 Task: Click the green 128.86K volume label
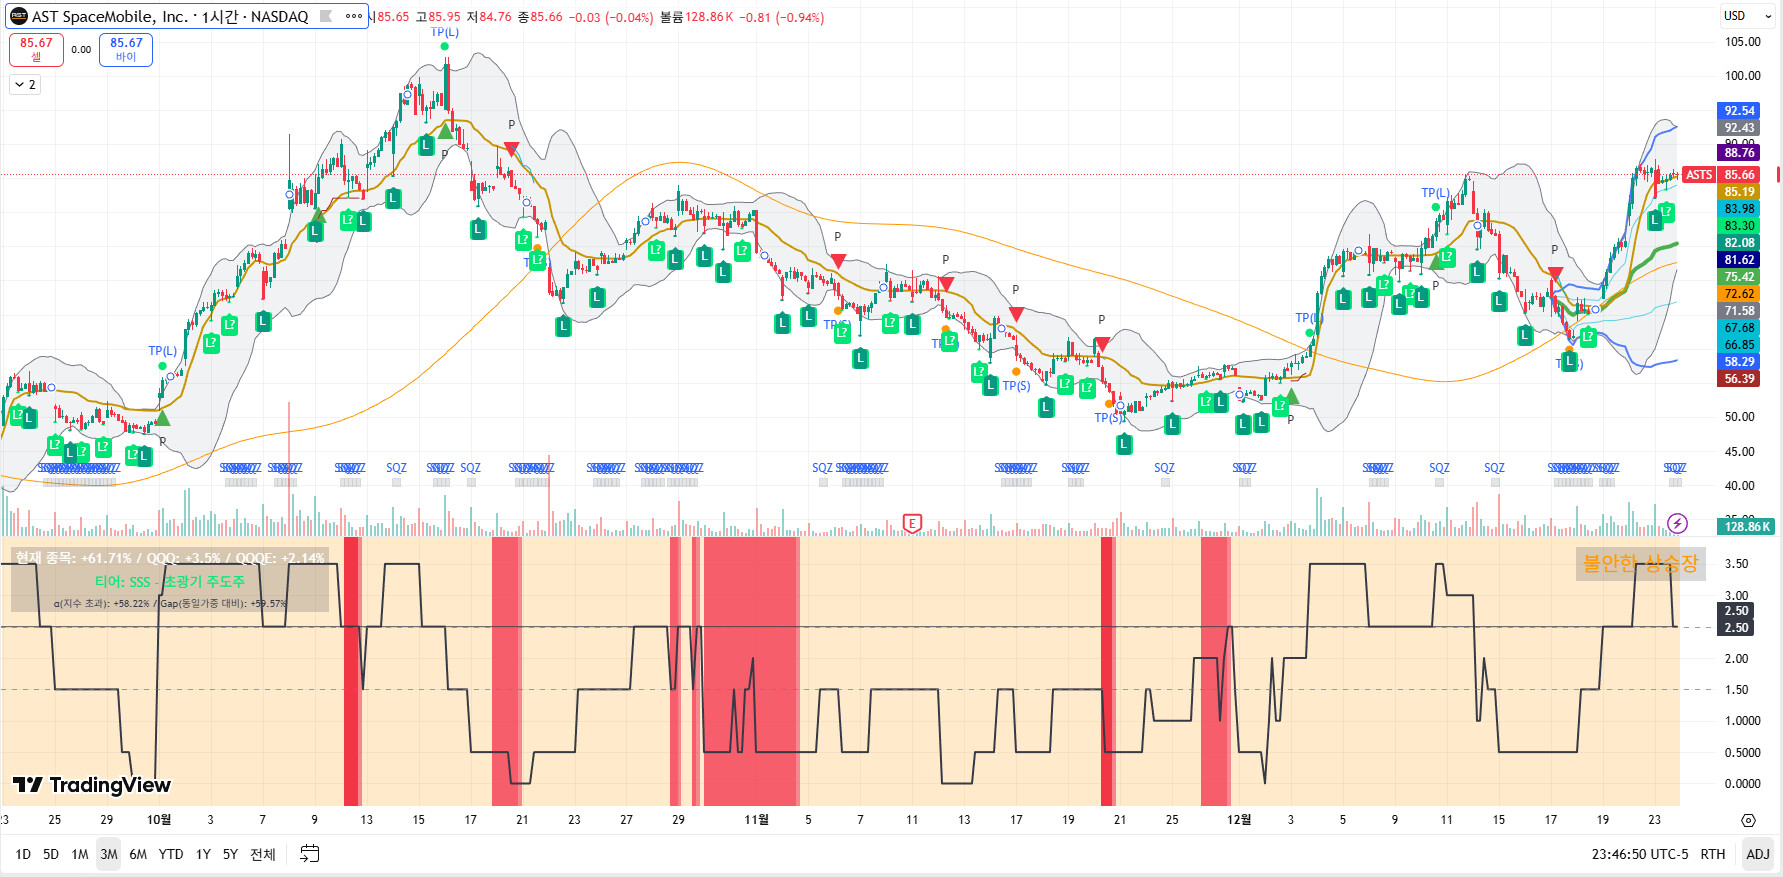(x=1746, y=526)
